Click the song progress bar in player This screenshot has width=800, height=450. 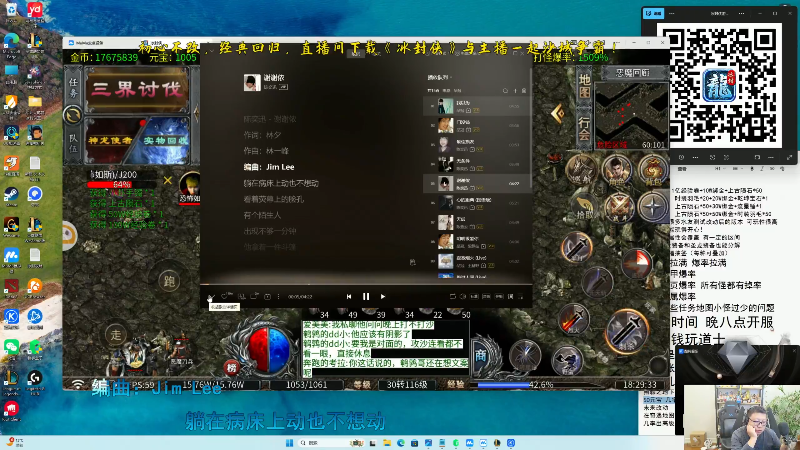coord(366,285)
